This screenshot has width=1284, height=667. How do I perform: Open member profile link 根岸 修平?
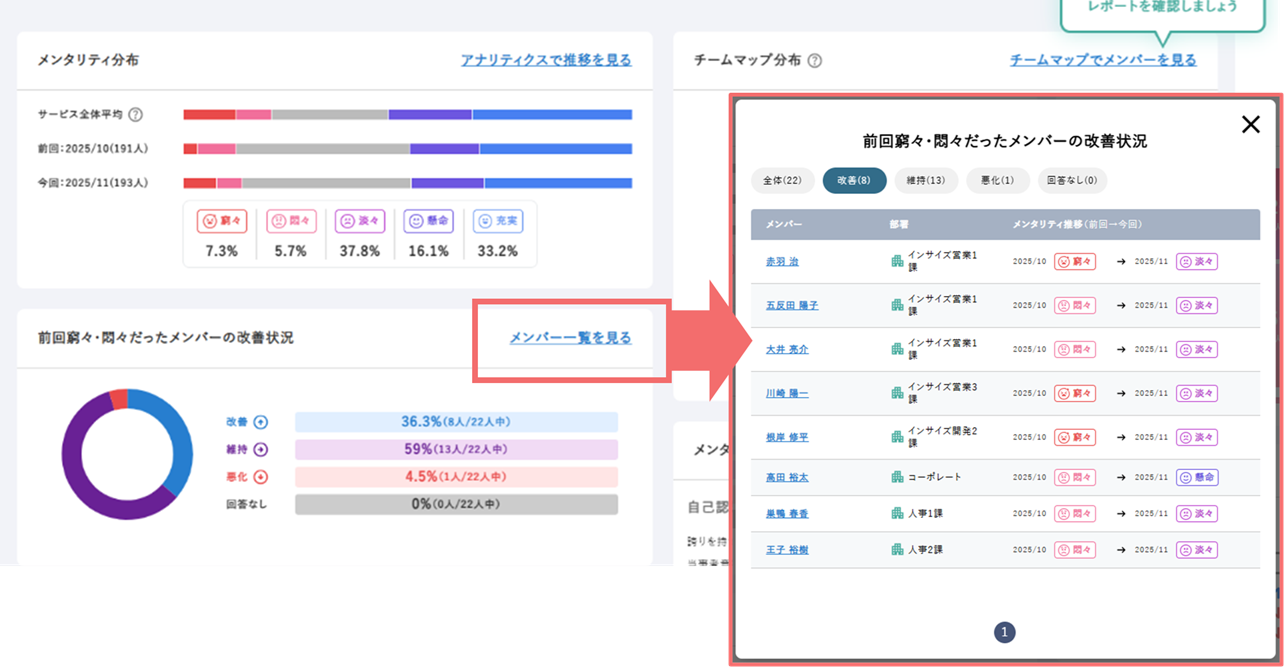tap(787, 437)
